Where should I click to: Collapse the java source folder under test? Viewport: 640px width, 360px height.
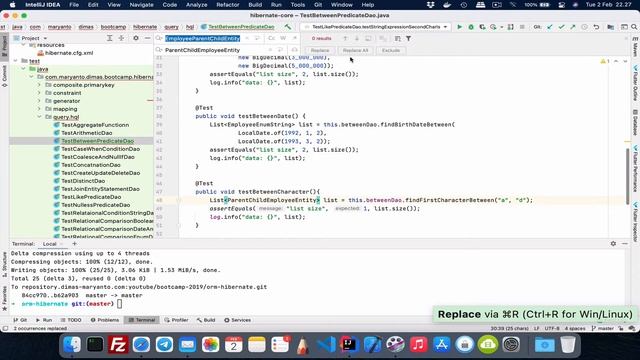pyautogui.click(x=23, y=69)
